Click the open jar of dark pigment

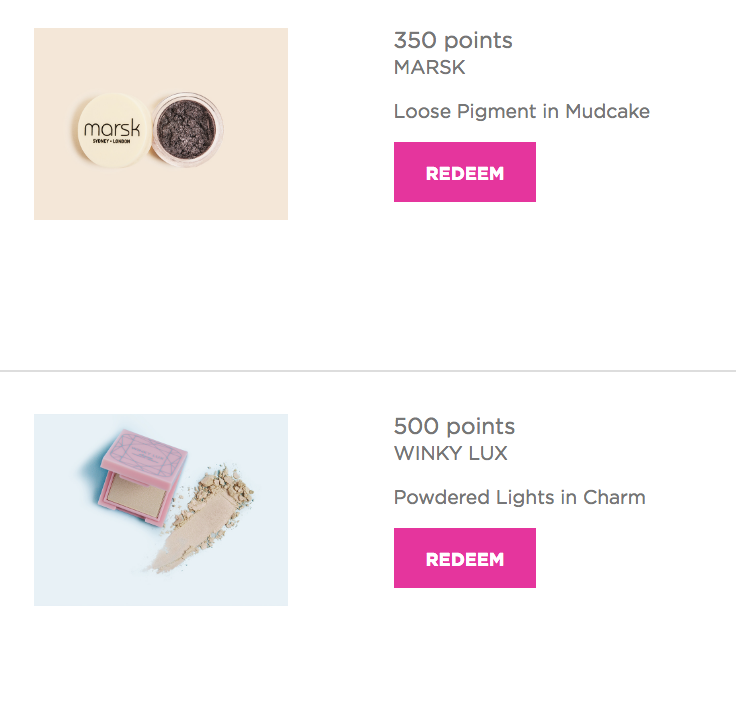187,129
